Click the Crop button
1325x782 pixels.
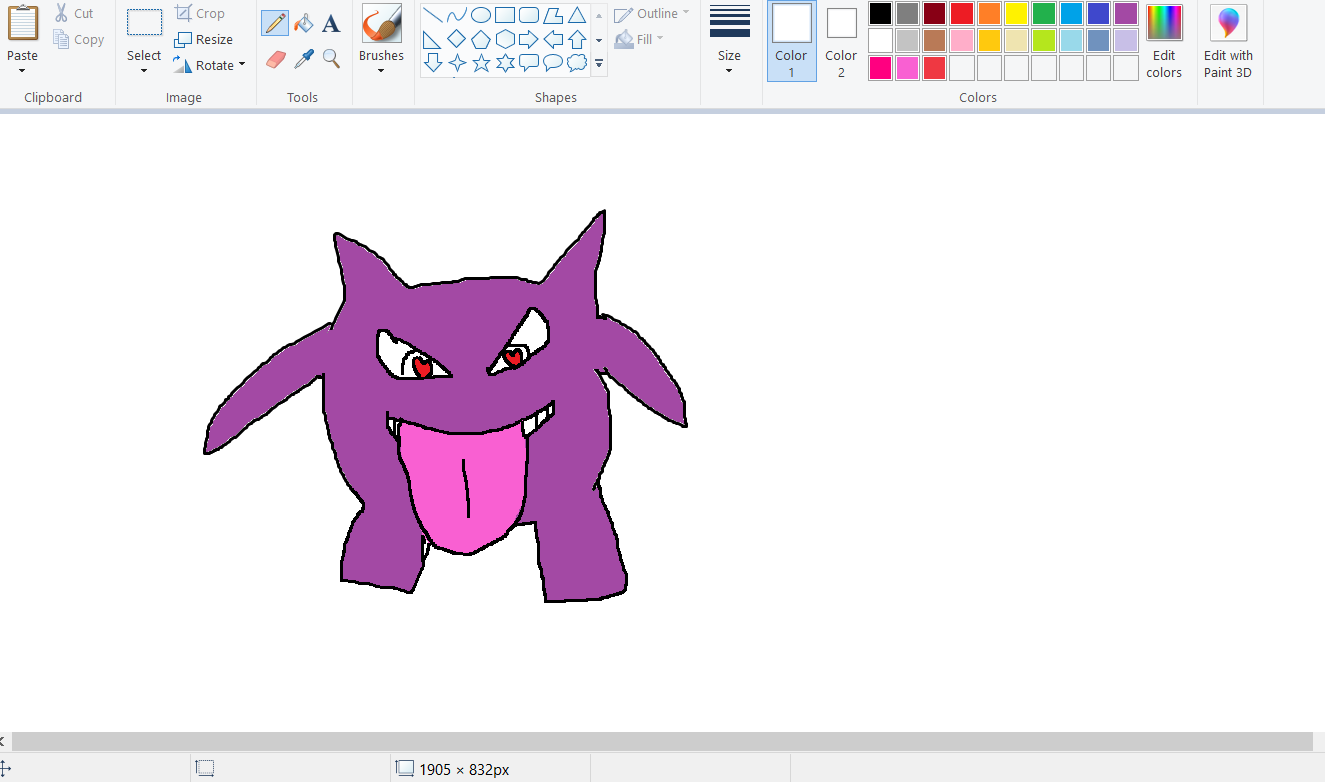click(x=199, y=14)
